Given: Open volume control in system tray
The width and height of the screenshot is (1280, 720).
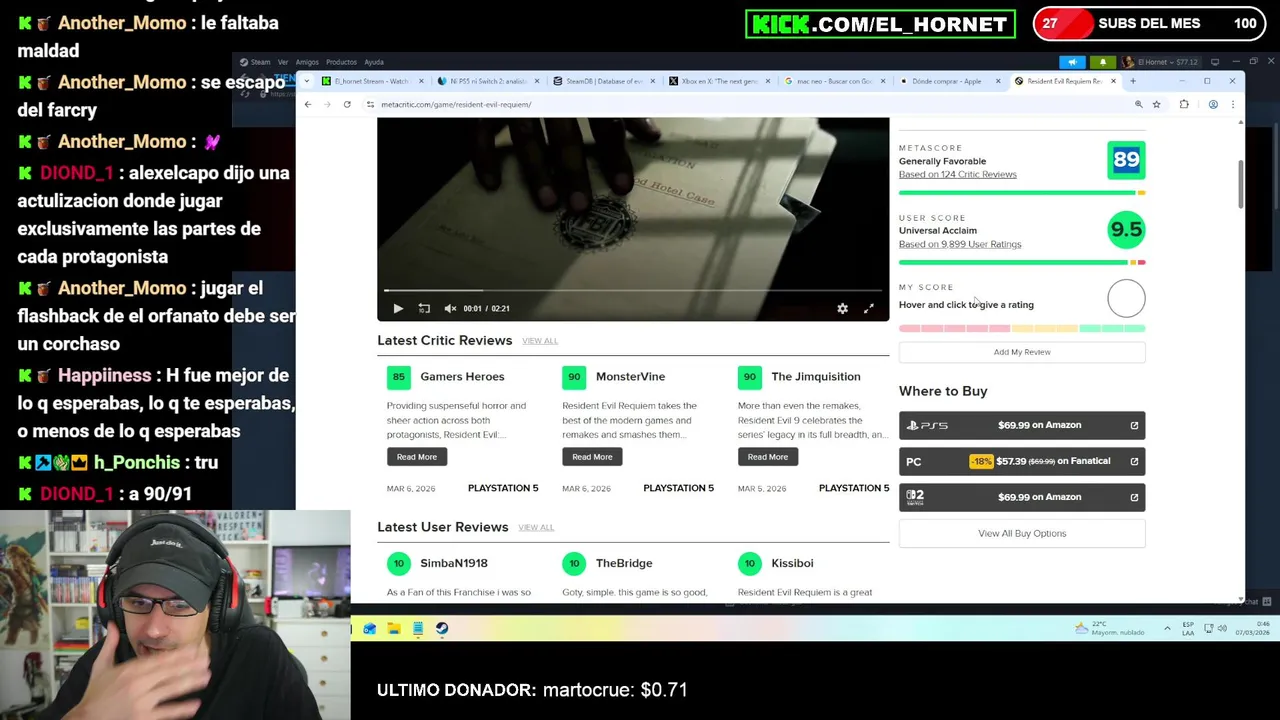Looking at the screenshot, I should [1223, 629].
